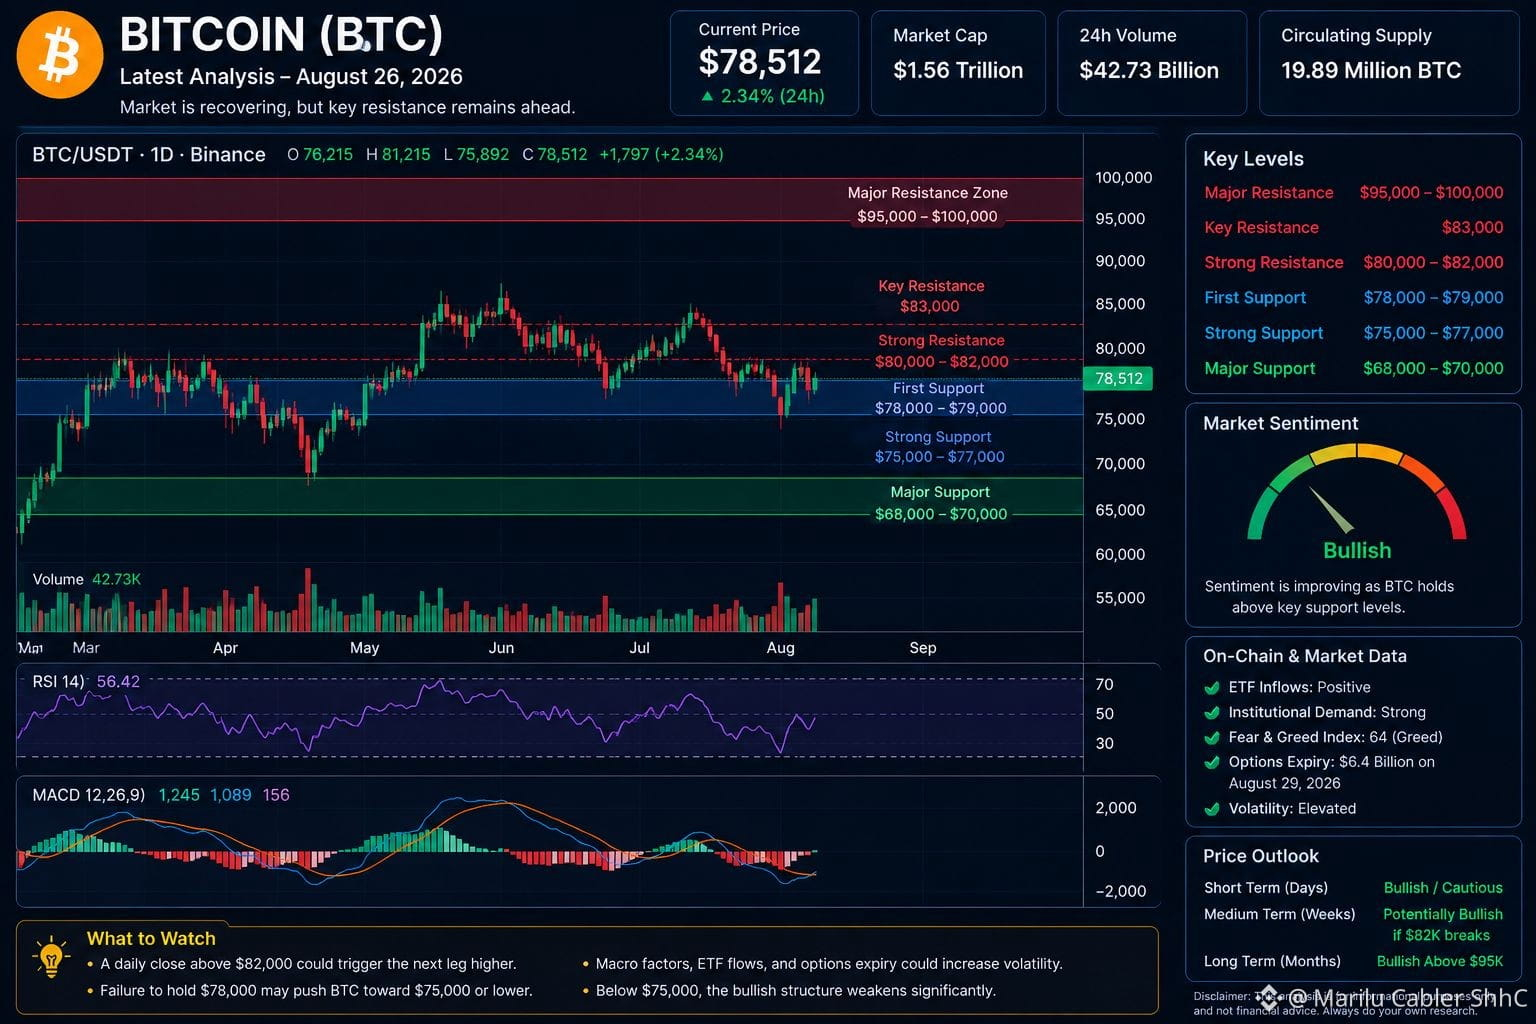Click the $83,000 value in Key Levels panel
Viewport: 1536px width, 1024px height.
tap(1472, 228)
